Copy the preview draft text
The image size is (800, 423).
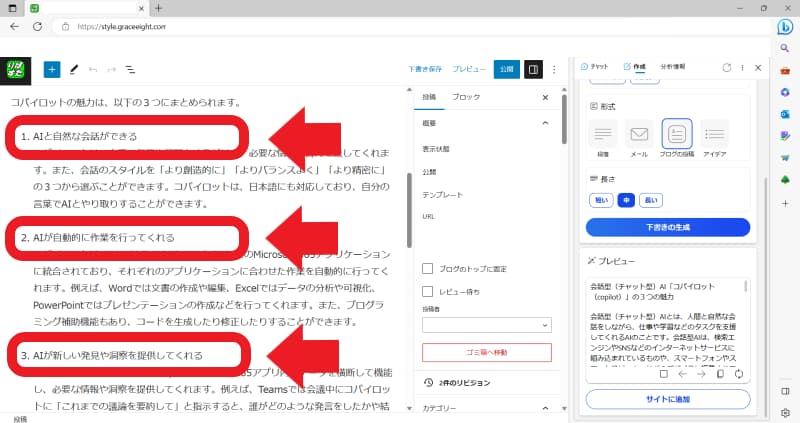[720, 374]
